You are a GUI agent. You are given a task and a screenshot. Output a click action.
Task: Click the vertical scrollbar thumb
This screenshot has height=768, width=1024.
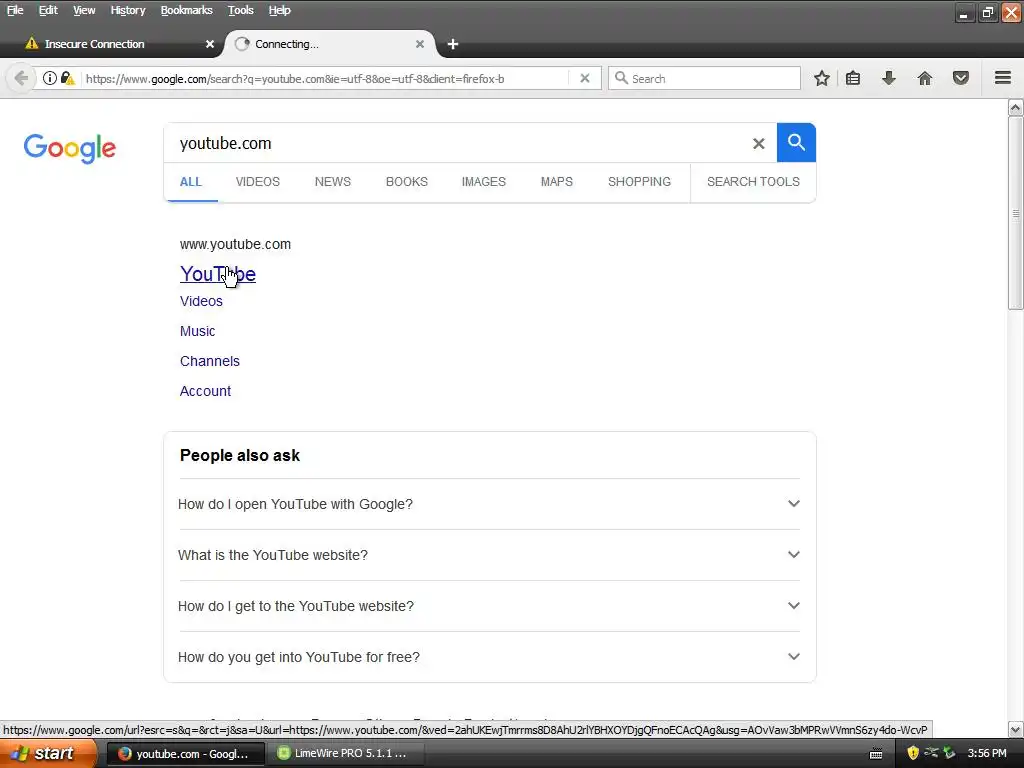click(x=1016, y=213)
